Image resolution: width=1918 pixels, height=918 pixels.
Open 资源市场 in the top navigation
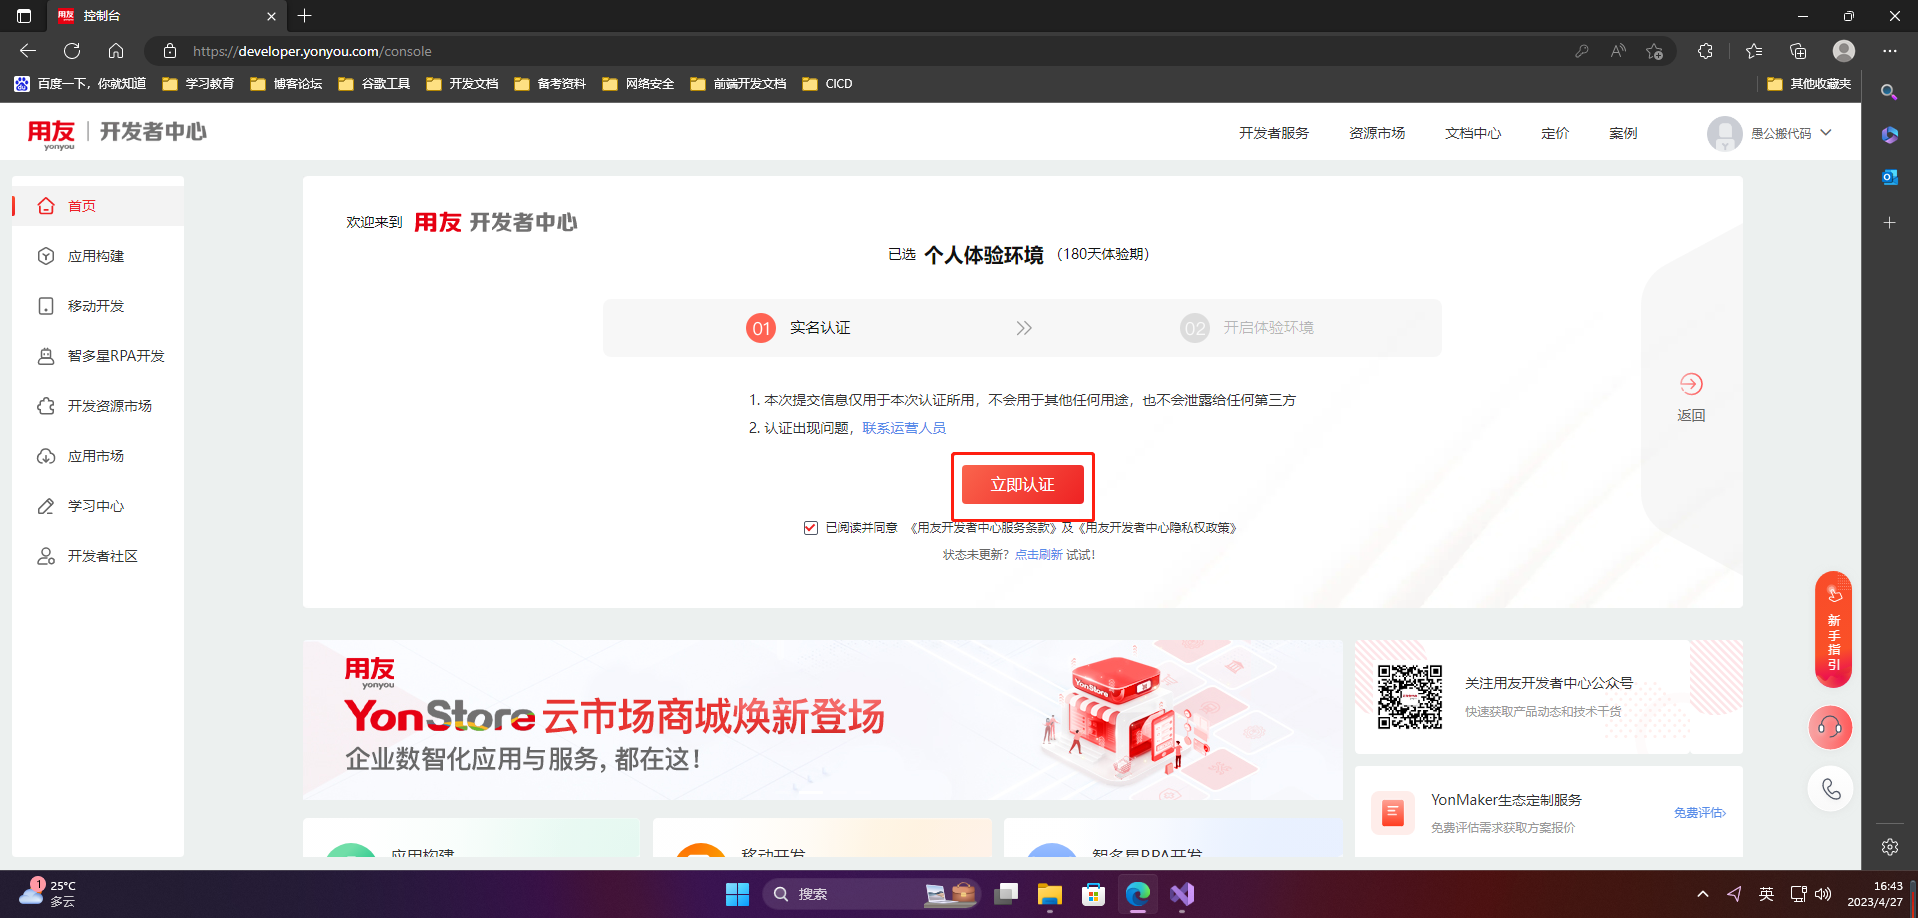tap(1377, 133)
